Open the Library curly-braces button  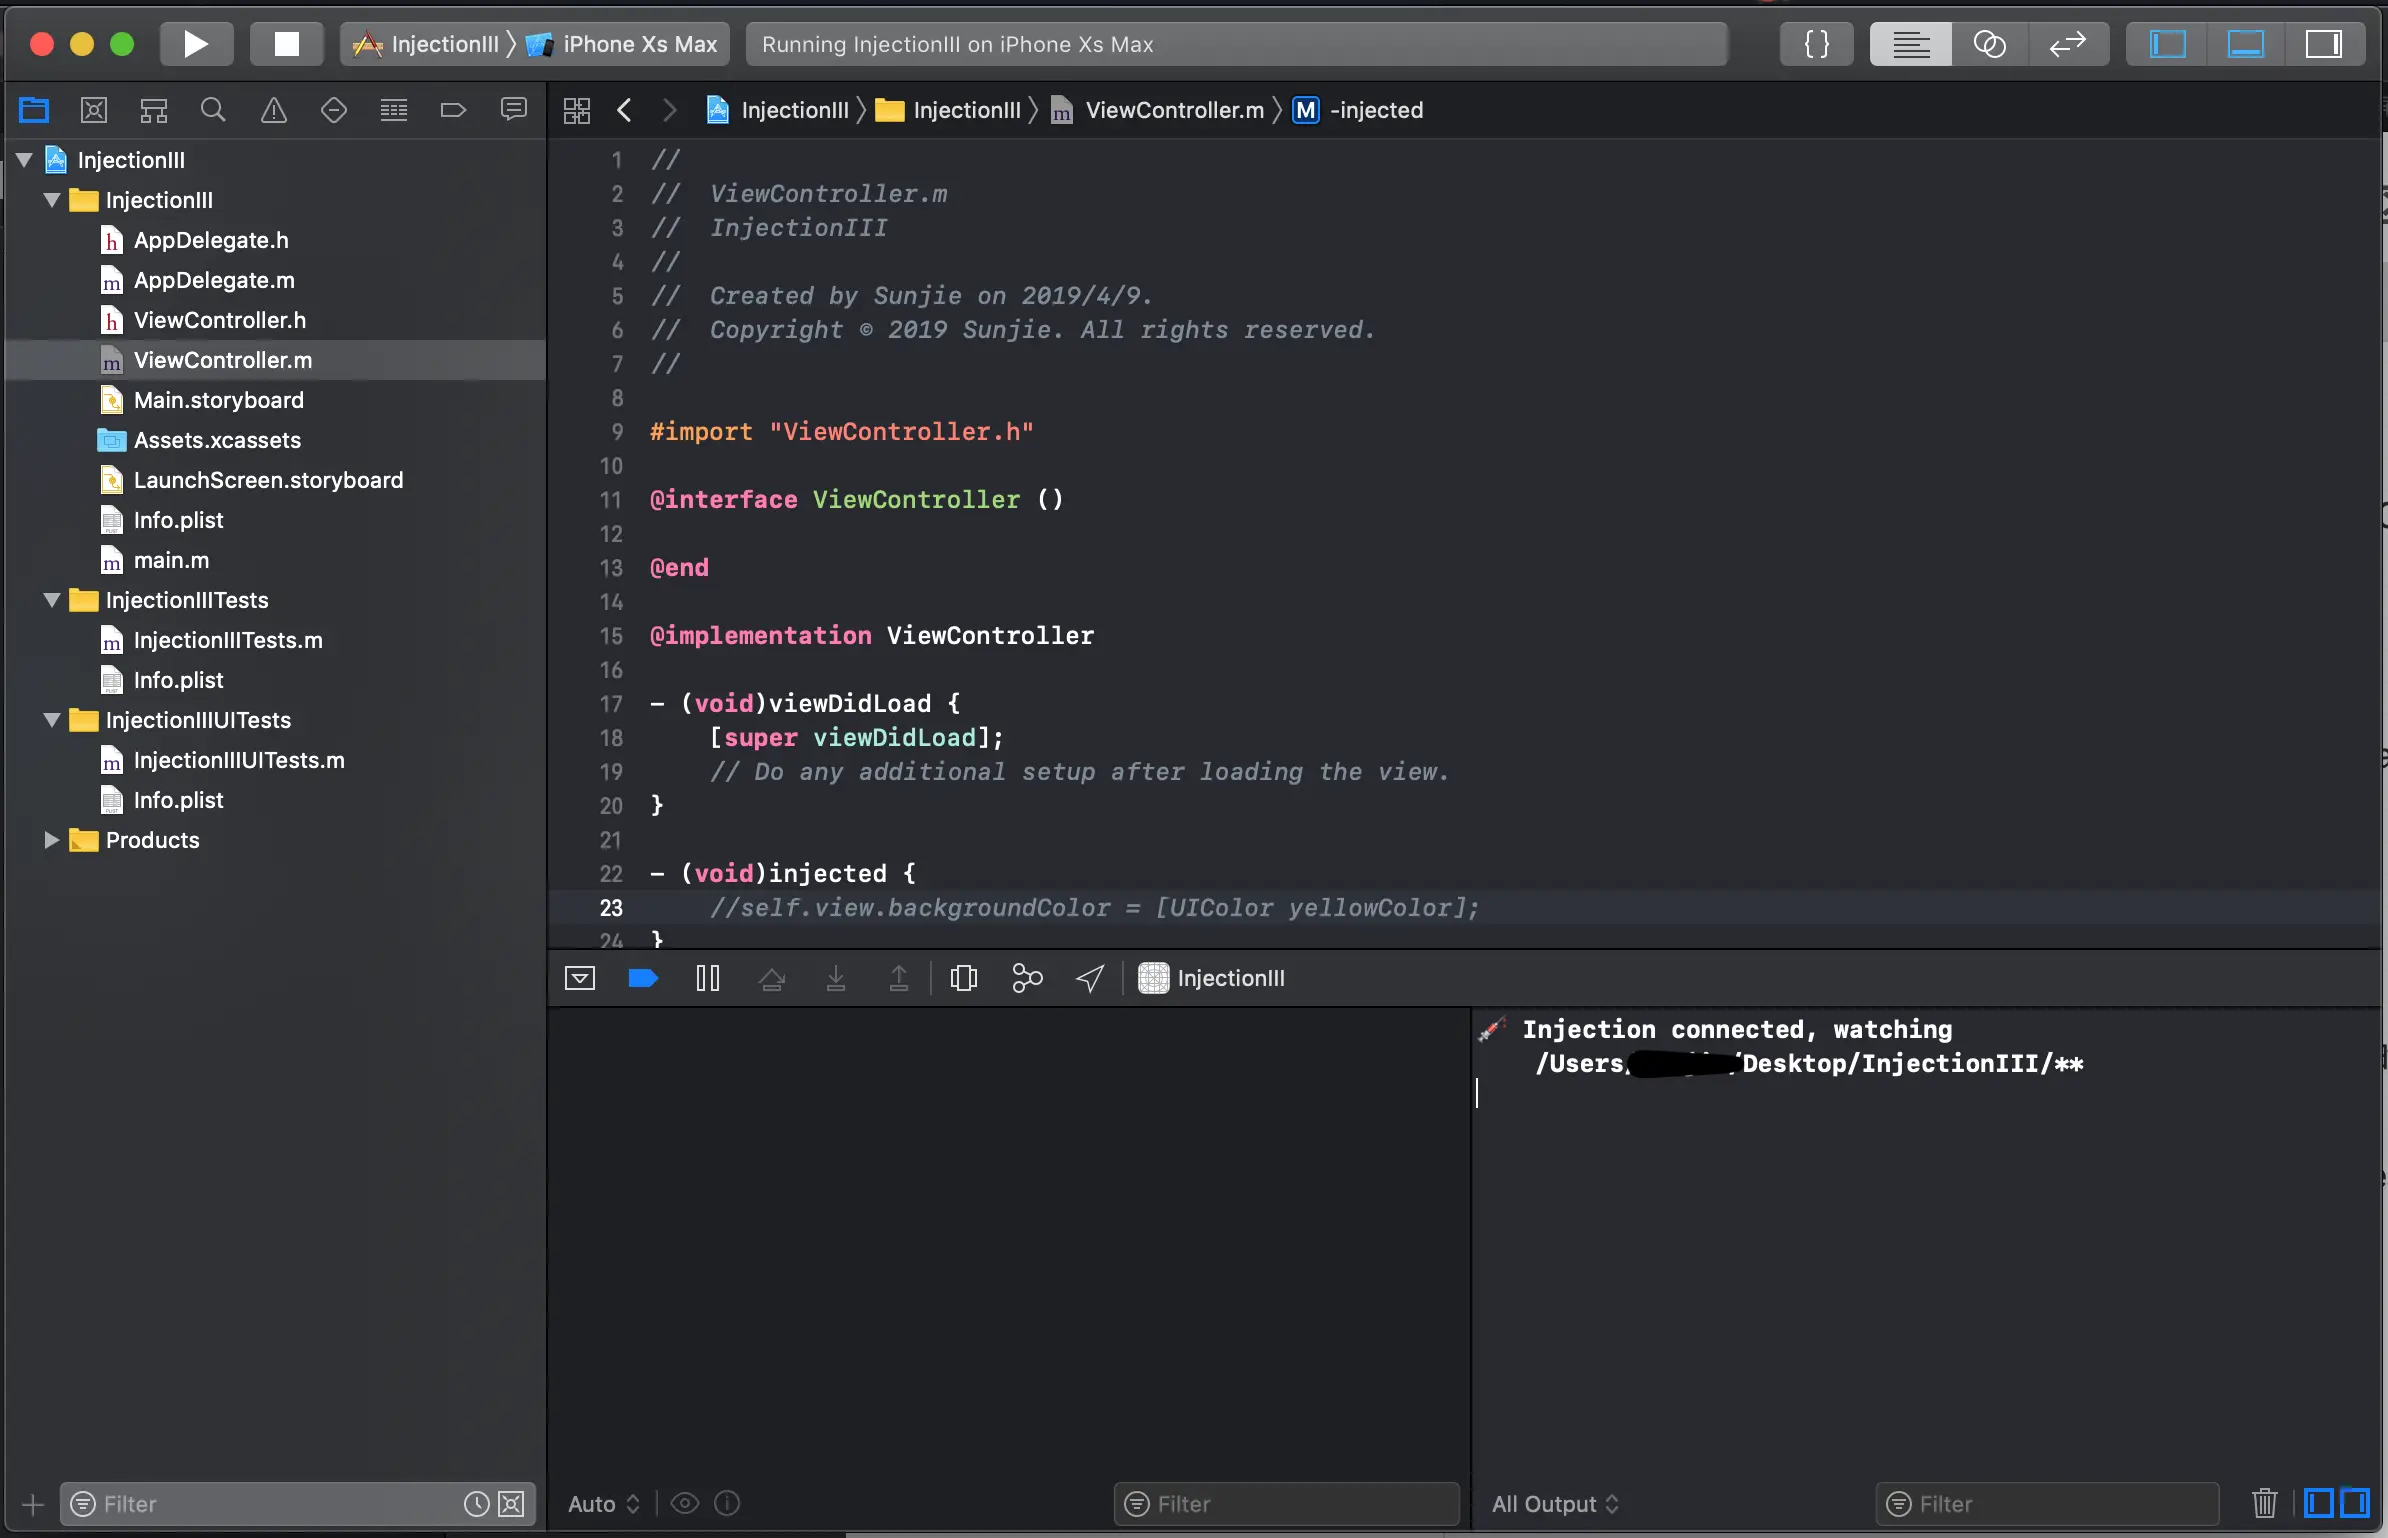click(x=1817, y=44)
